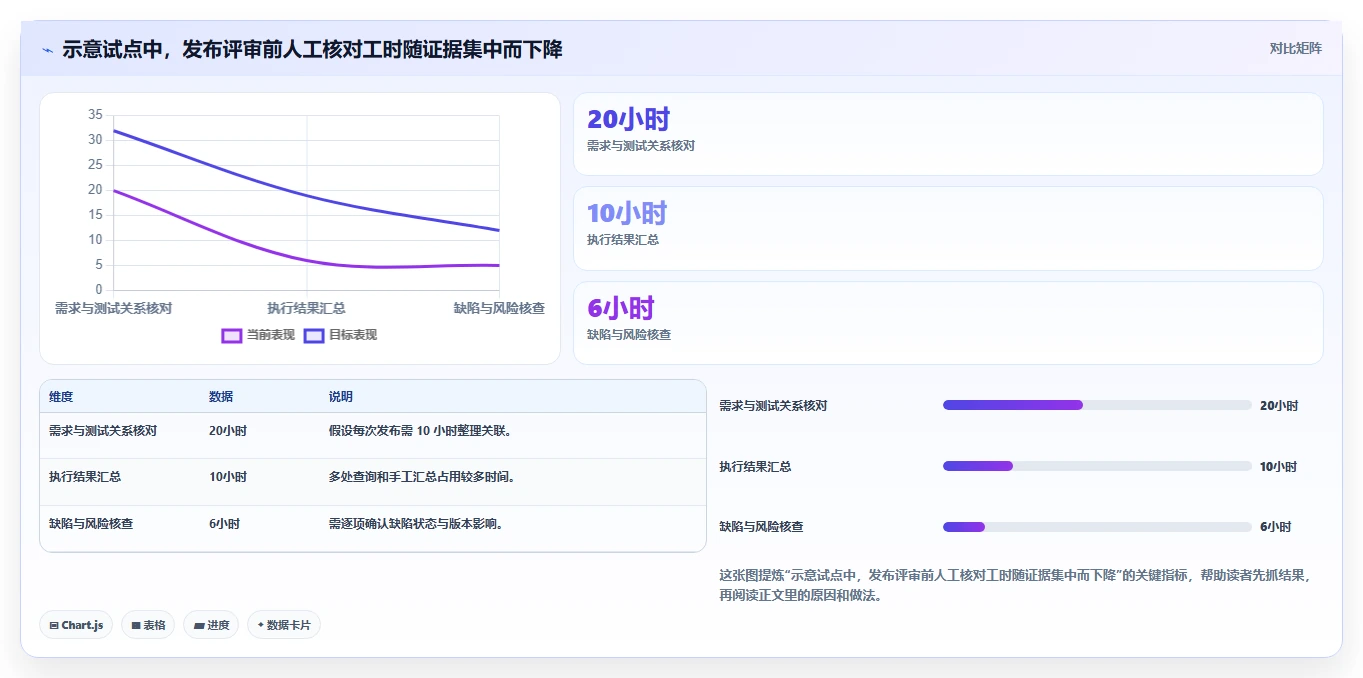Click table cell 10小时

pyautogui.click(x=228, y=477)
